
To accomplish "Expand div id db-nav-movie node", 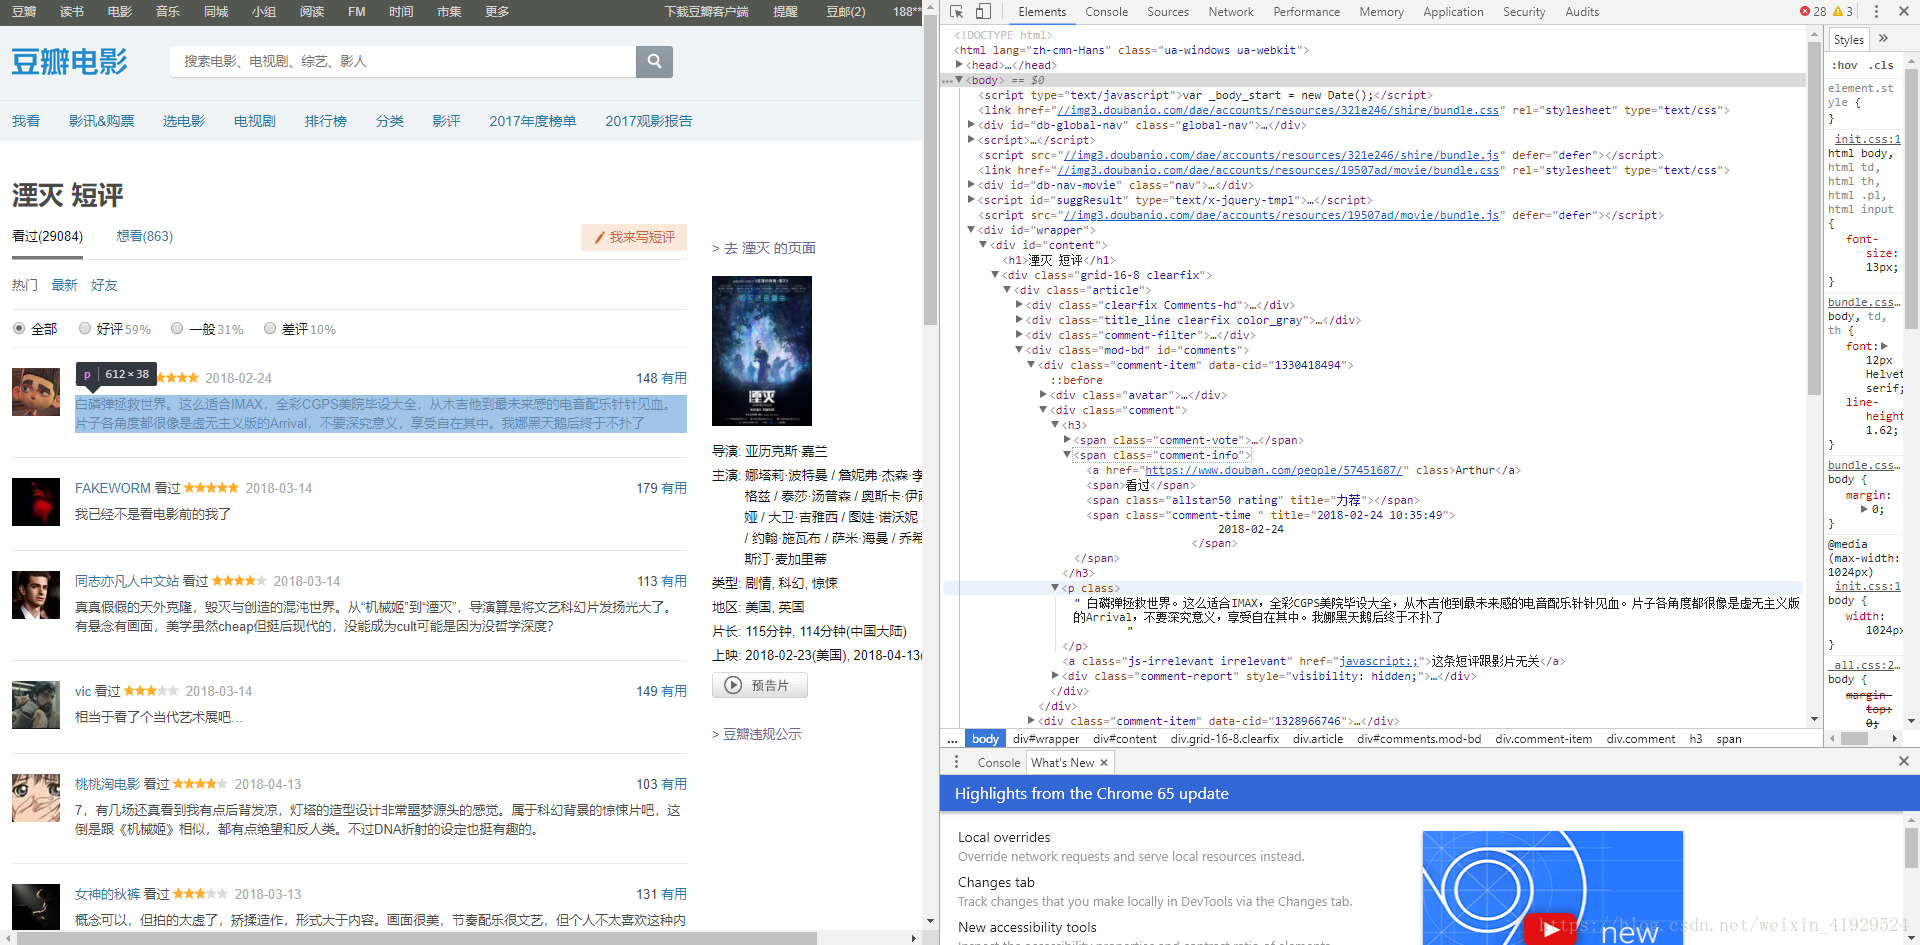I will pos(971,185).
